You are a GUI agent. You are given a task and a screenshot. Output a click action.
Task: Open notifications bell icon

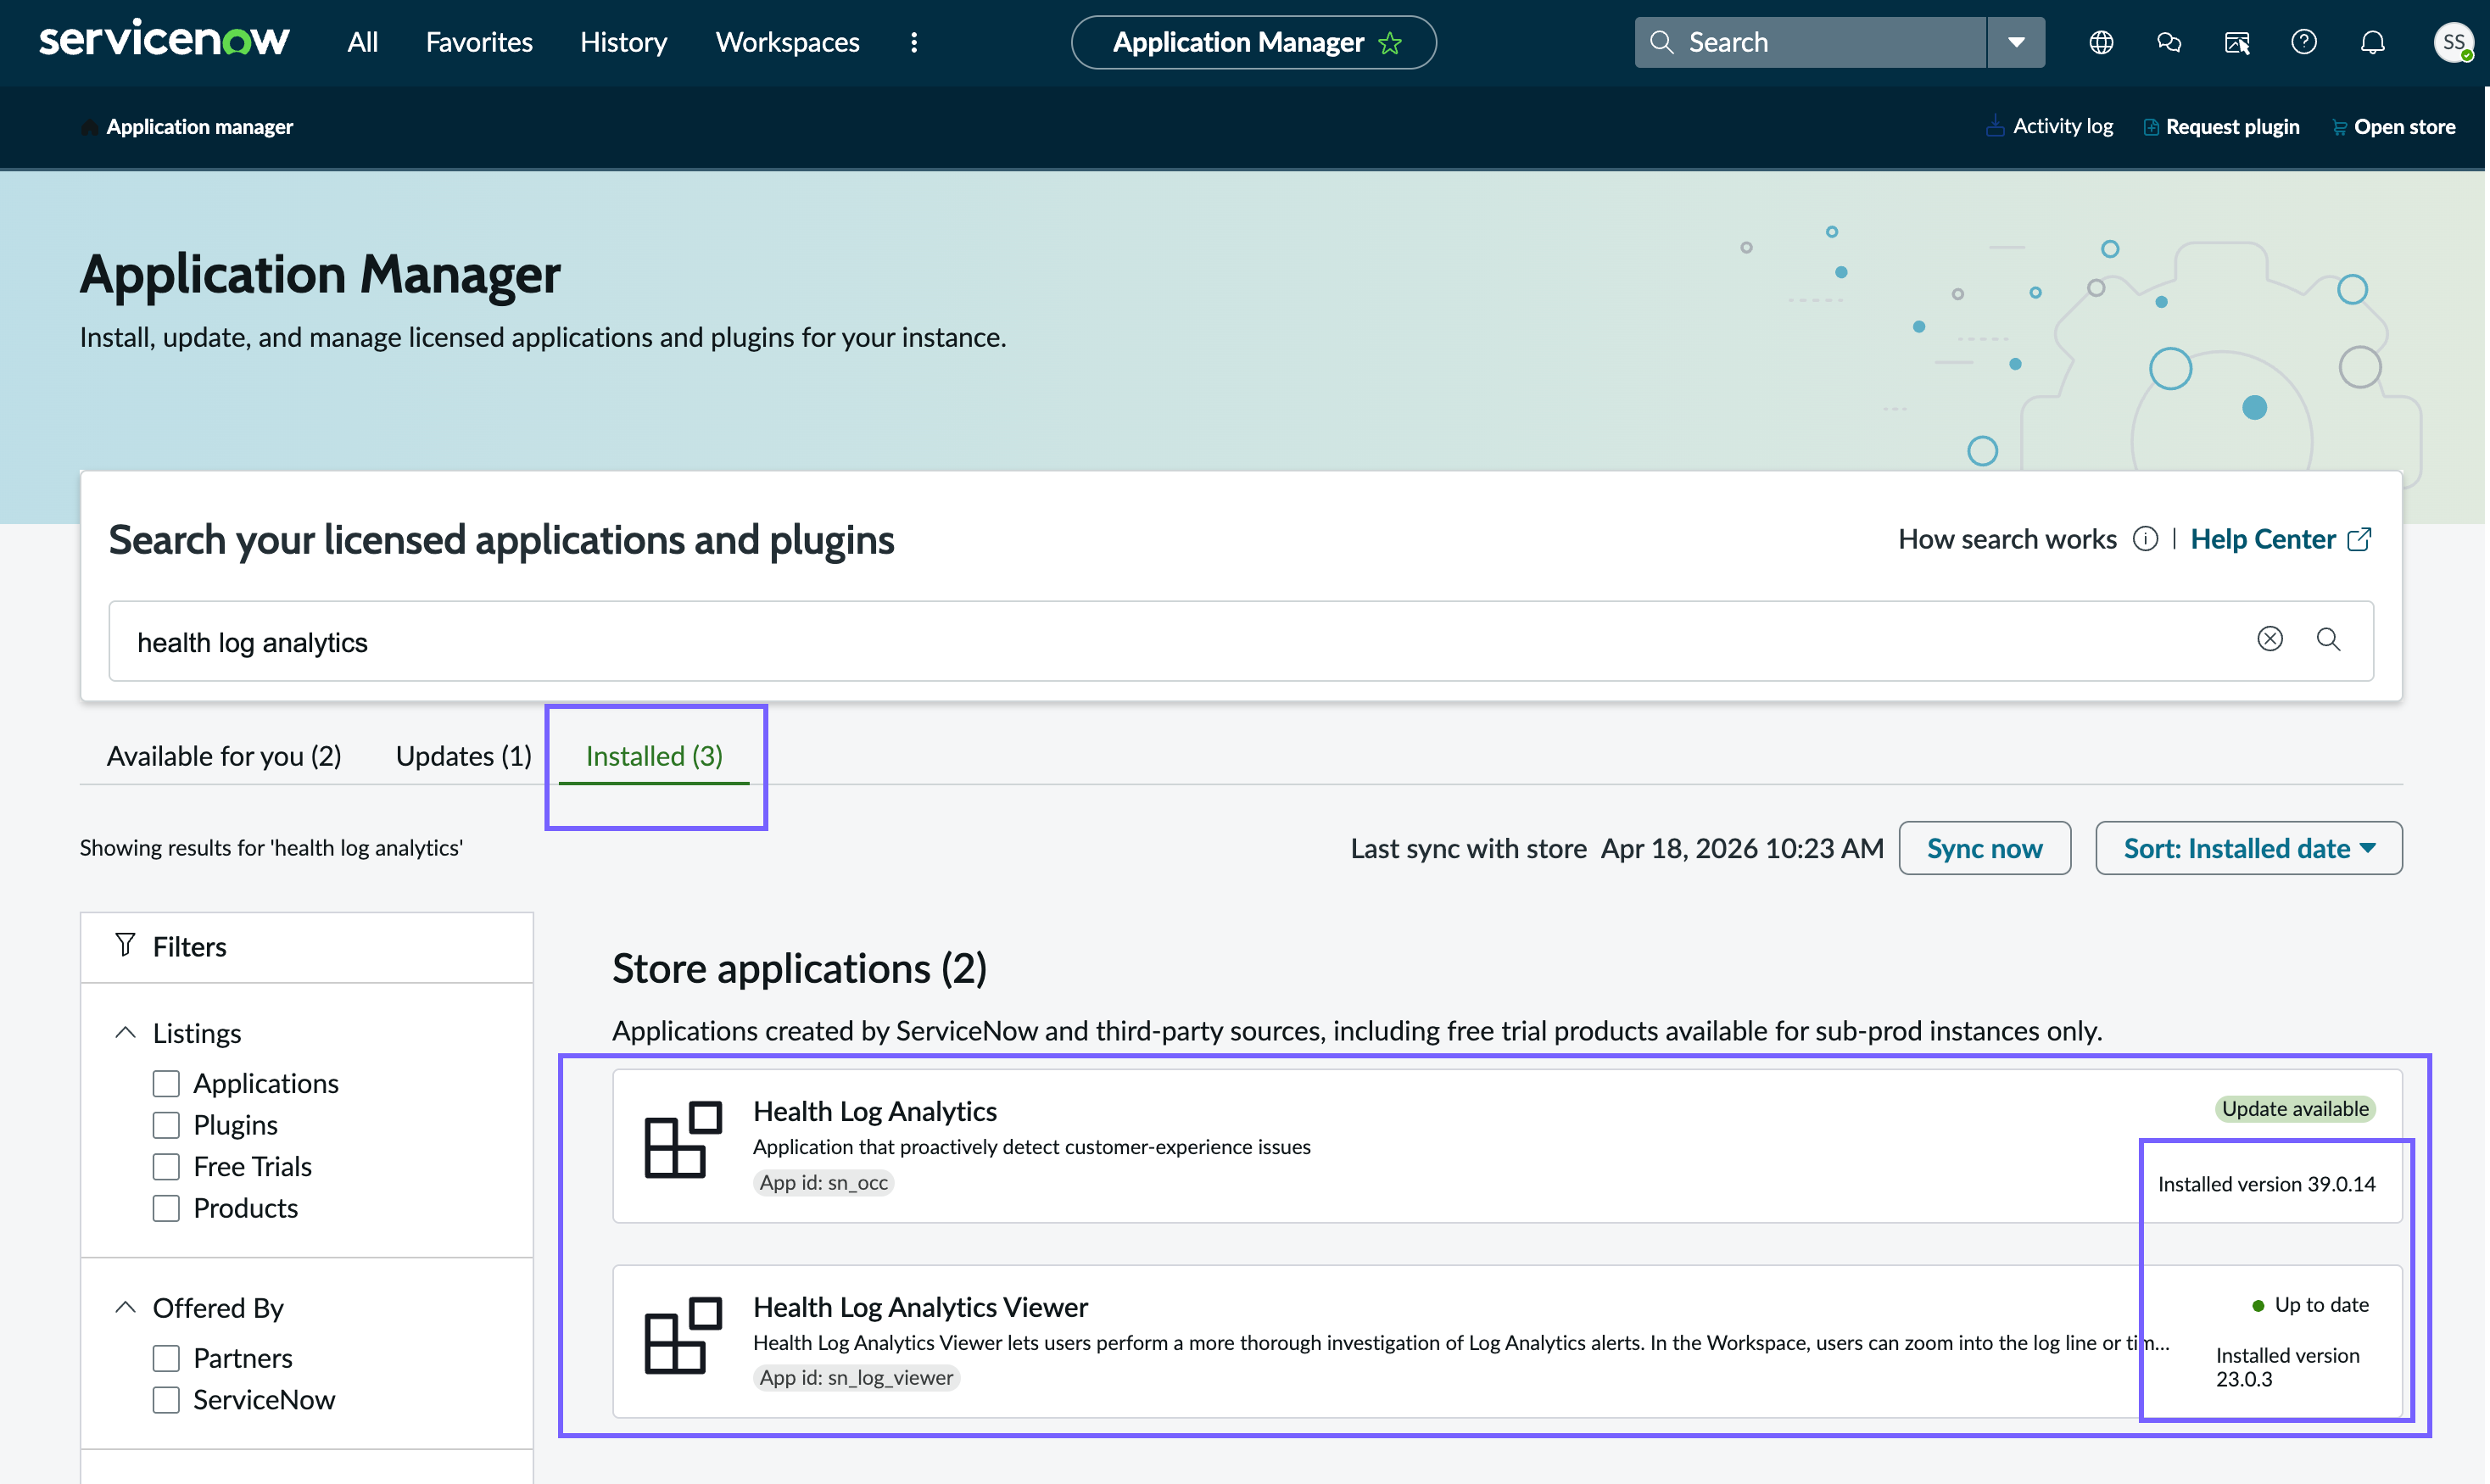tap(2373, 42)
